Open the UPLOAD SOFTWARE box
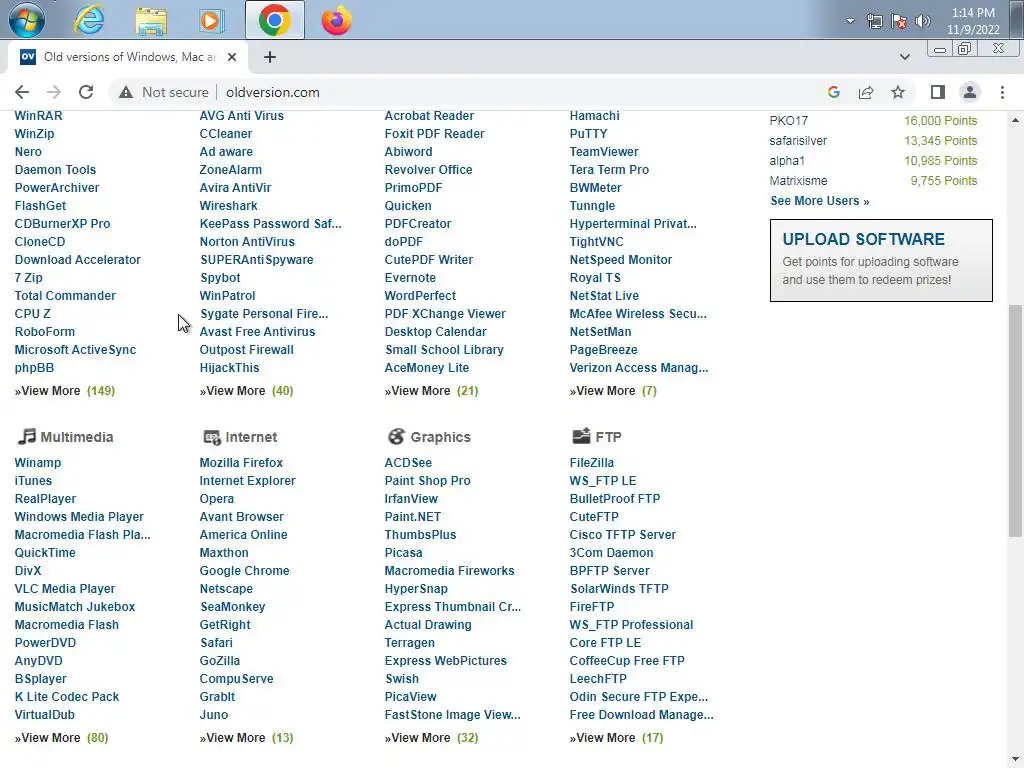1024x768 pixels. [x=881, y=261]
